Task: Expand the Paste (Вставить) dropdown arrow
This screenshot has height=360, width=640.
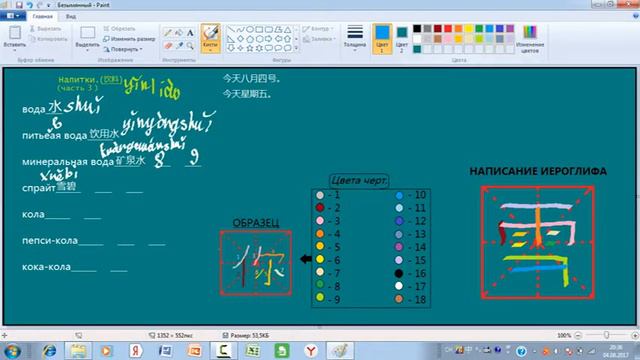Action: pyautogui.click(x=15, y=50)
